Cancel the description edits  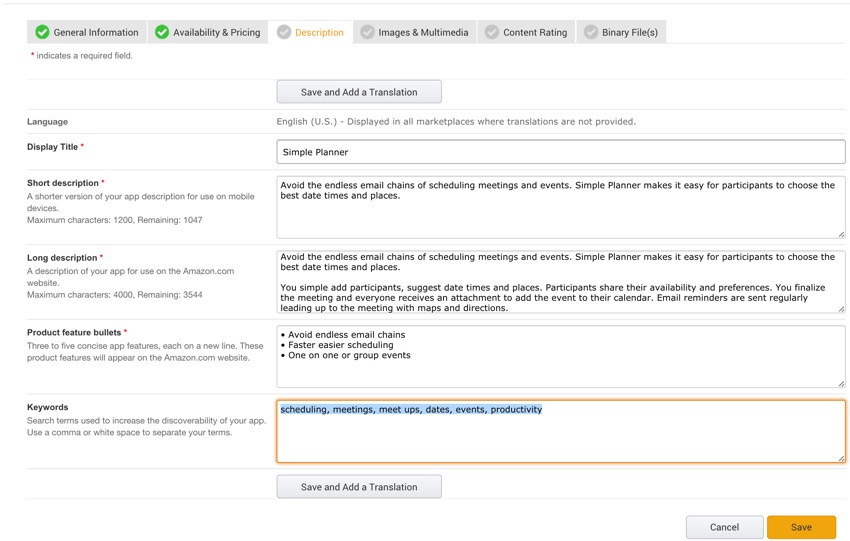click(x=724, y=527)
